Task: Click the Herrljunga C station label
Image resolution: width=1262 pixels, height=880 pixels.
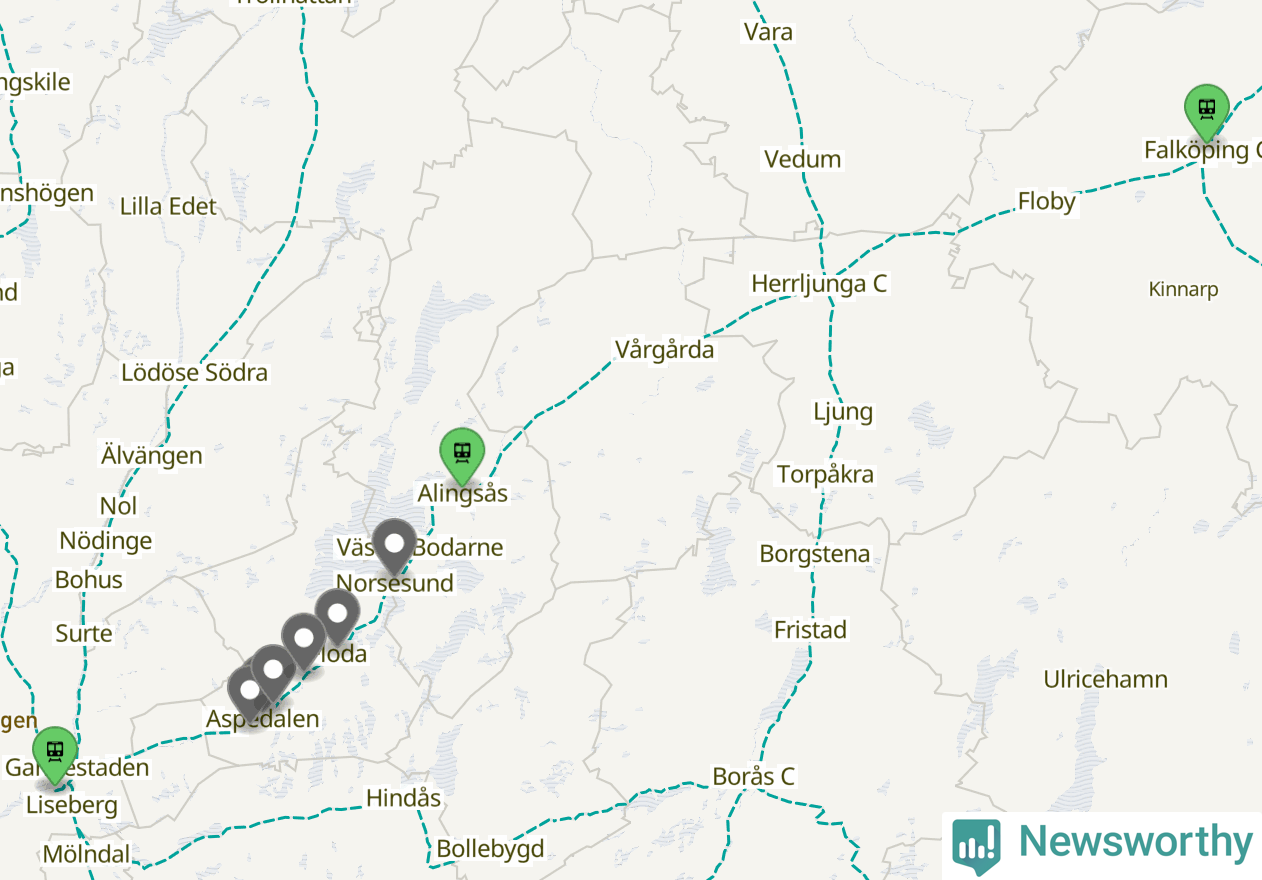Action: [819, 284]
